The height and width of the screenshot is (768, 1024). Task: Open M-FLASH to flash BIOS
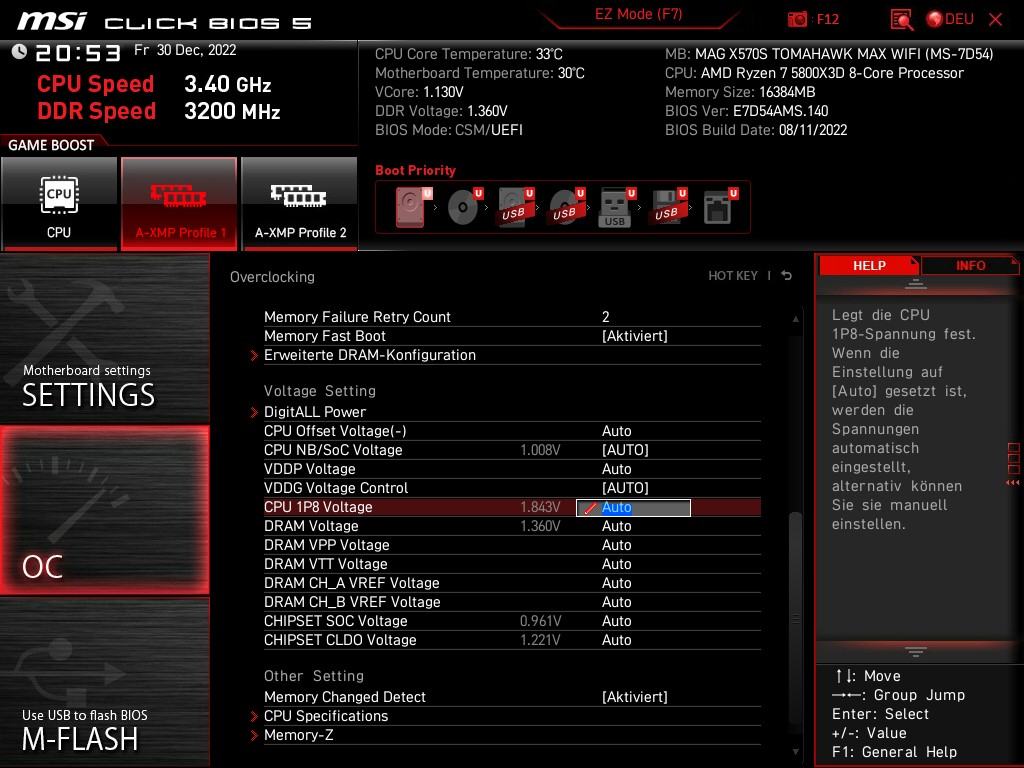(x=104, y=683)
